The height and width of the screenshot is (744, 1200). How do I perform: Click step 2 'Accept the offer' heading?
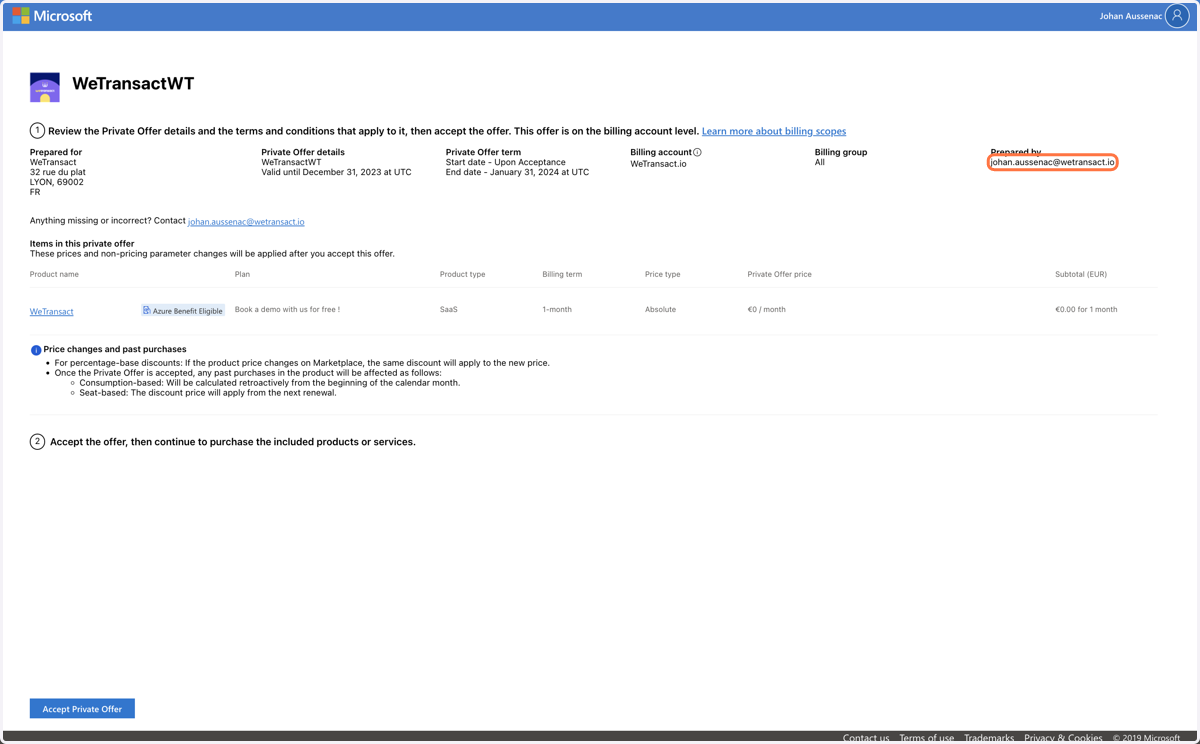pos(233,442)
